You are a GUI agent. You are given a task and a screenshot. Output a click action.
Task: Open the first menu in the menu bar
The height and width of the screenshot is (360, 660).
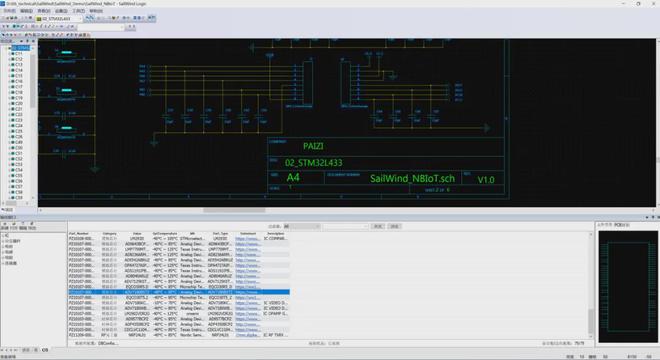(9, 11)
